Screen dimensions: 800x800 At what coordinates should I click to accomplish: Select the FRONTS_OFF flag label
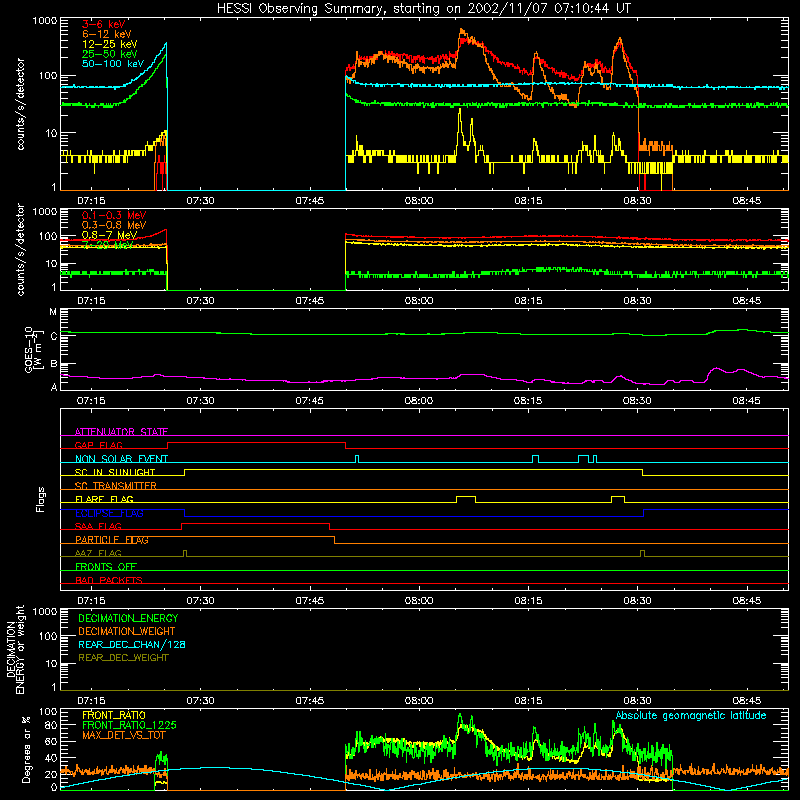point(106,567)
